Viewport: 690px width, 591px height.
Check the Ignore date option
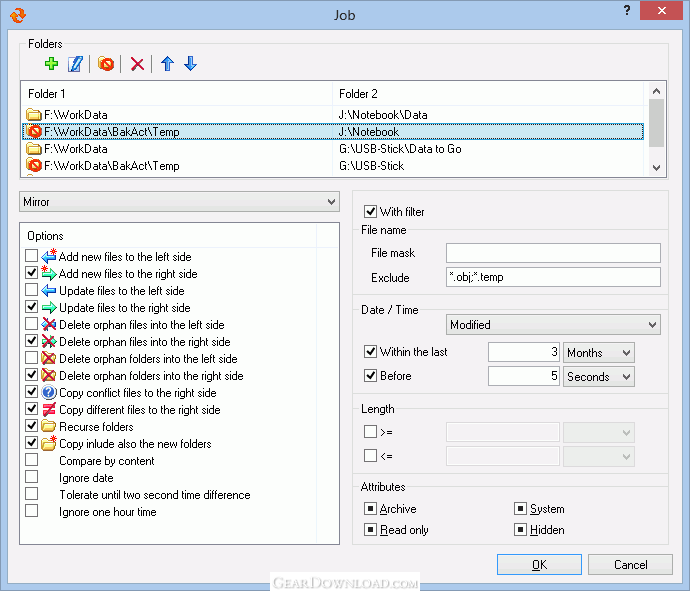pos(31,477)
